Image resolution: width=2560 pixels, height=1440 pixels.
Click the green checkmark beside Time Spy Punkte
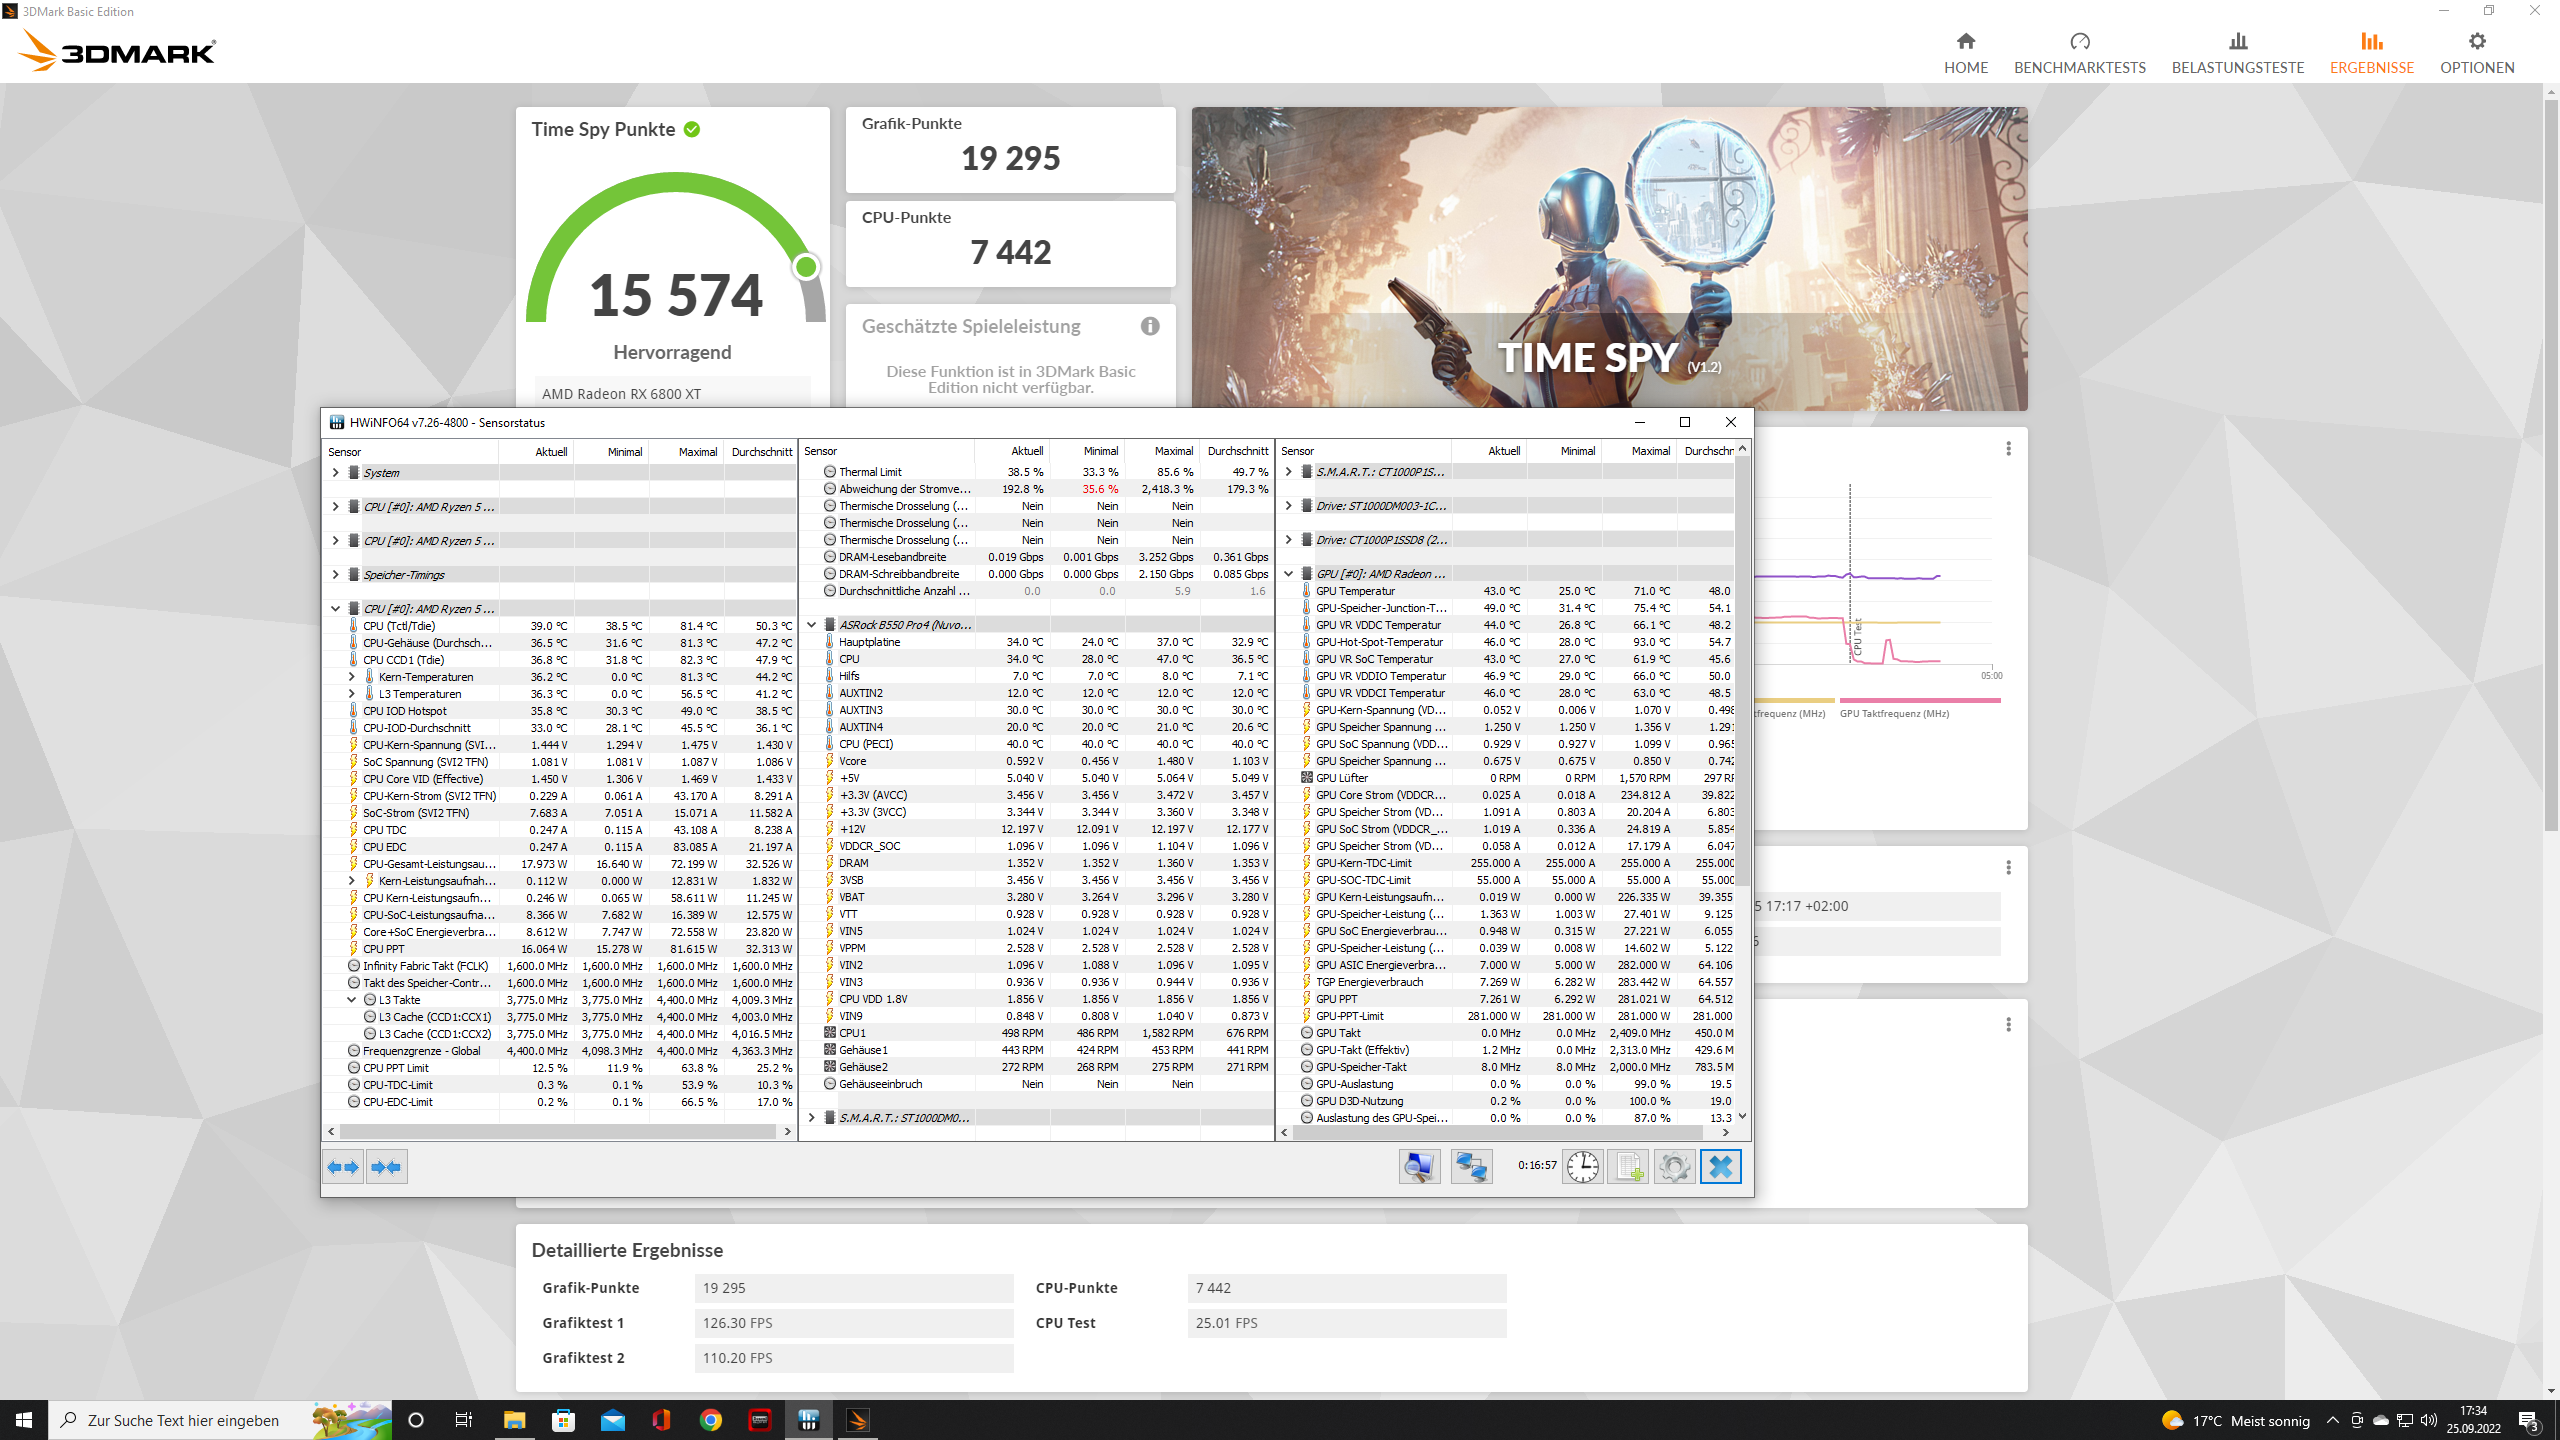[692, 128]
